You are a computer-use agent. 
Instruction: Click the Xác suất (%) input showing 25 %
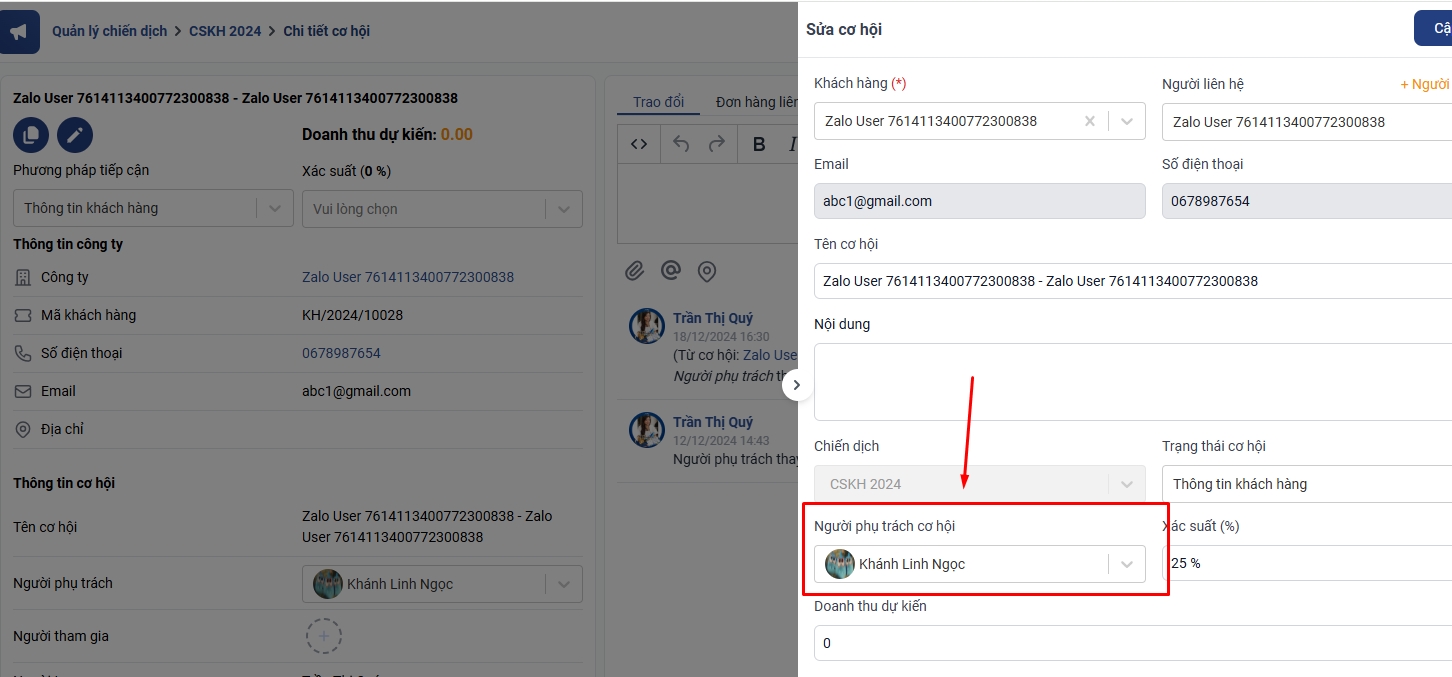(1307, 563)
